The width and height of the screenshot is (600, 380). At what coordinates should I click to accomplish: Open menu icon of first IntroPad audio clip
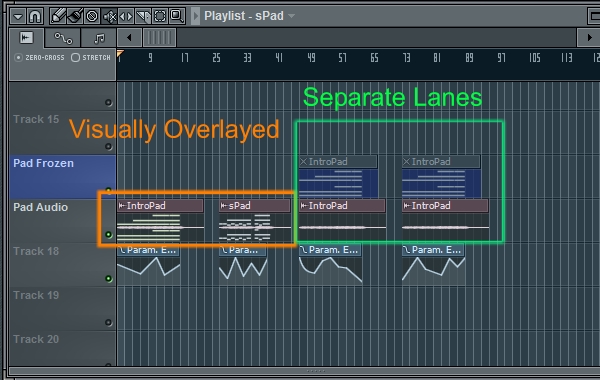click(x=122, y=205)
